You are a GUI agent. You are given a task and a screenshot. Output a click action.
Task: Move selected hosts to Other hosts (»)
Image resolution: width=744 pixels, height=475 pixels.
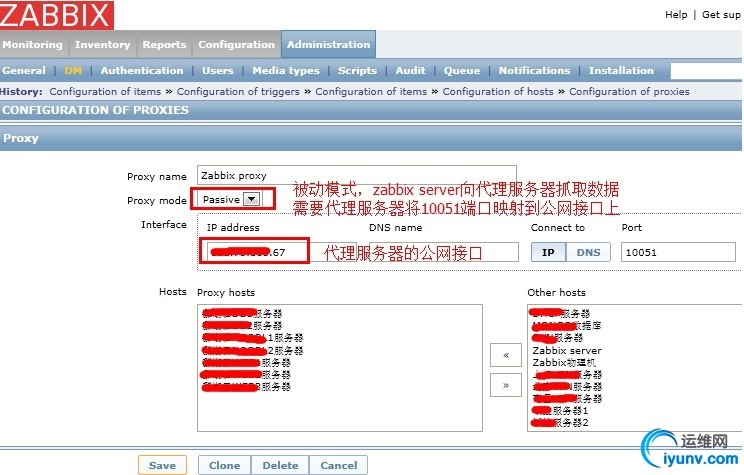point(506,385)
